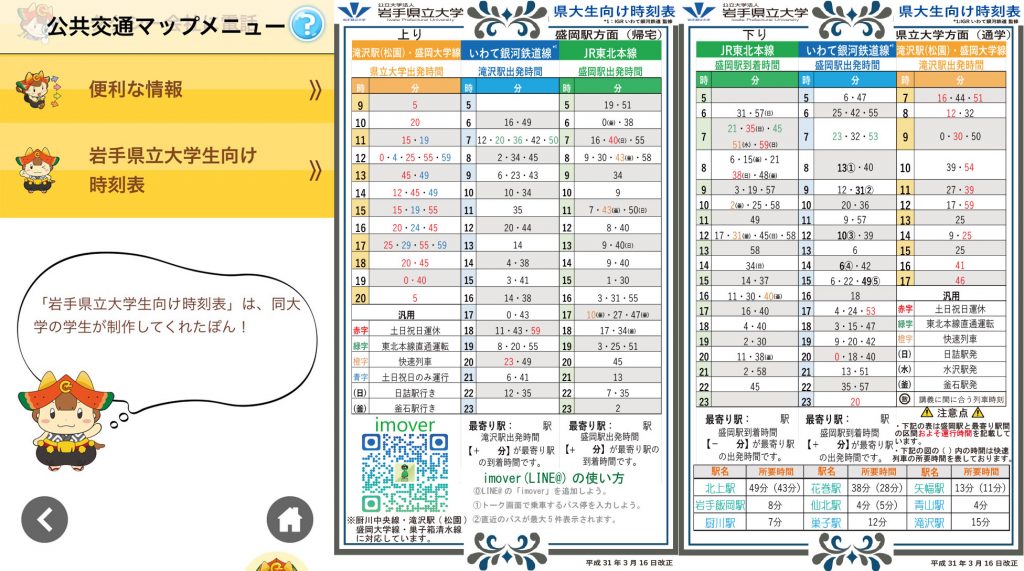The image size is (1024, 571).
Task: Tap mascot icon beside 便利な情報
Action: point(40,90)
